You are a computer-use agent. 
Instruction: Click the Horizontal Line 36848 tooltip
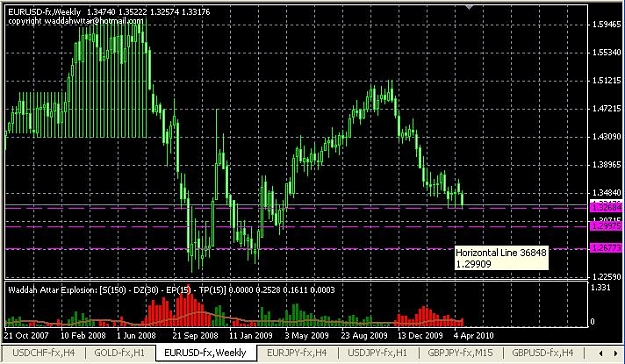pyautogui.click(x=501, y=258)
